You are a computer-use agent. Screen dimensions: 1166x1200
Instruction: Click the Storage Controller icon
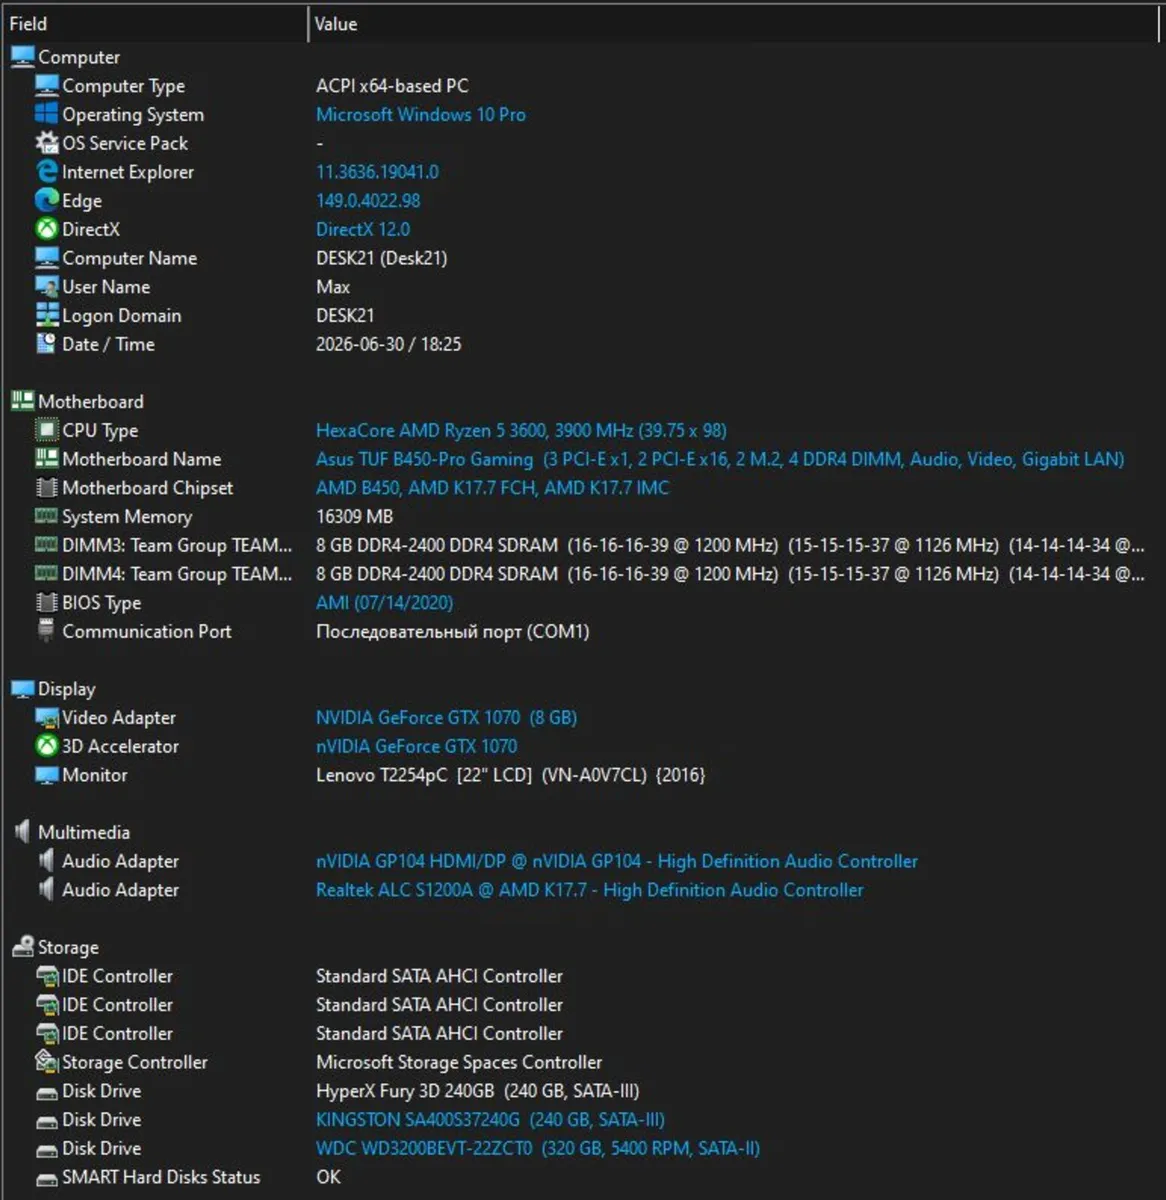pos(46,1062)
